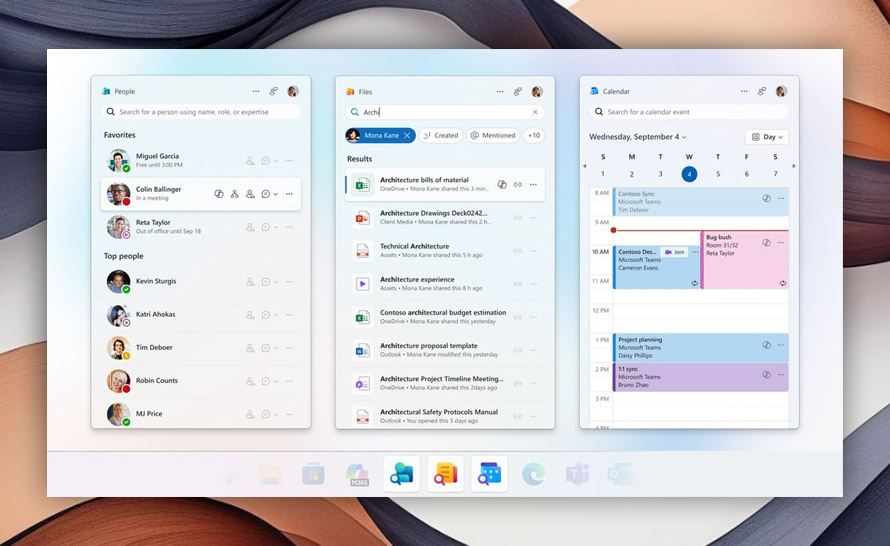Open the Files search app in the taskbar
The image size is (890, 546).
pyautogui.click(x=446, y=474)
